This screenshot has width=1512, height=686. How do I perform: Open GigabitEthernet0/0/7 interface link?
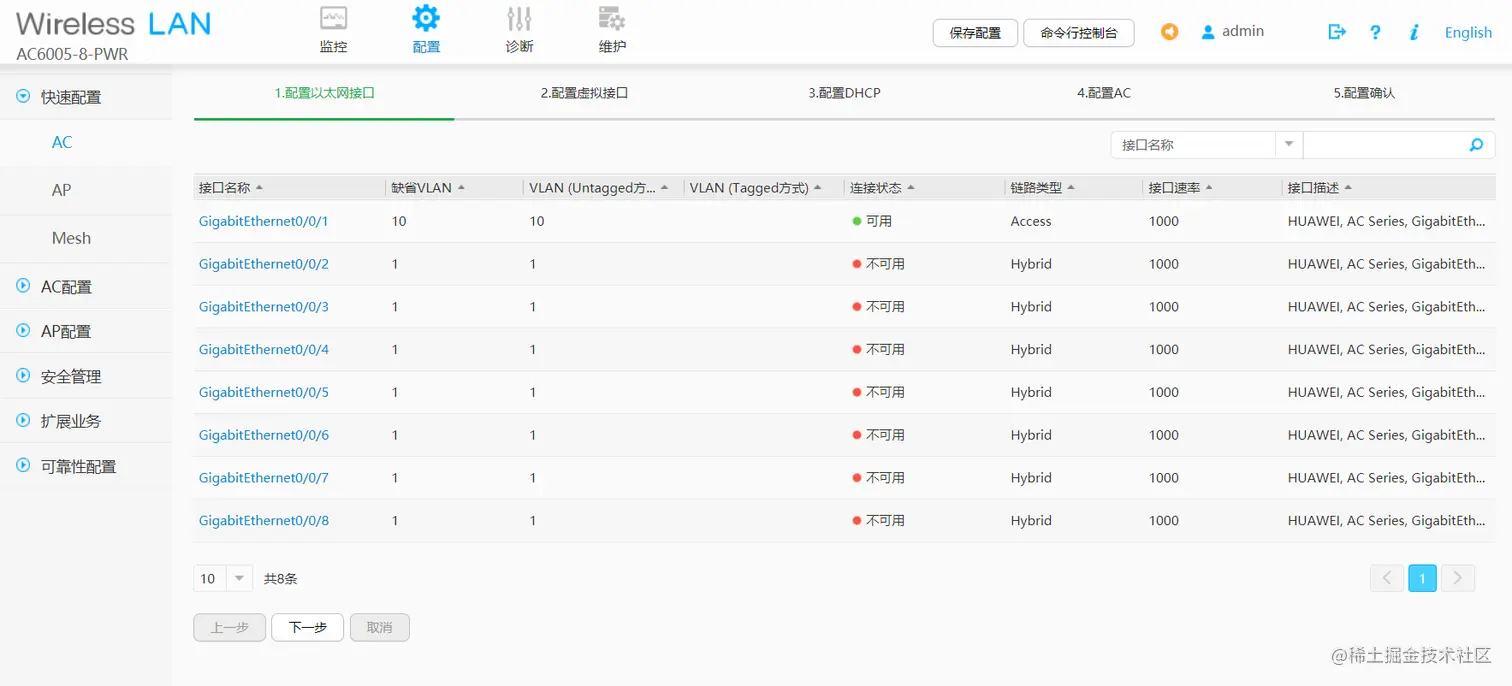pyautogui.click(x=264, y=478)
